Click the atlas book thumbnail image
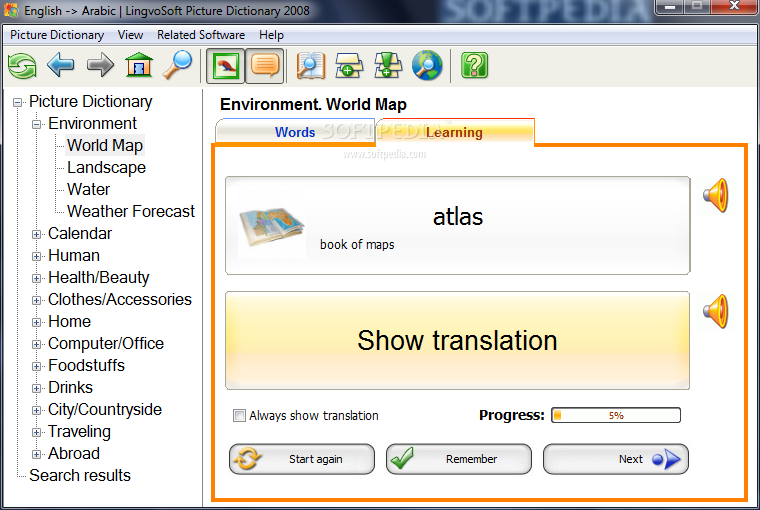 click(x=272, y=227)
